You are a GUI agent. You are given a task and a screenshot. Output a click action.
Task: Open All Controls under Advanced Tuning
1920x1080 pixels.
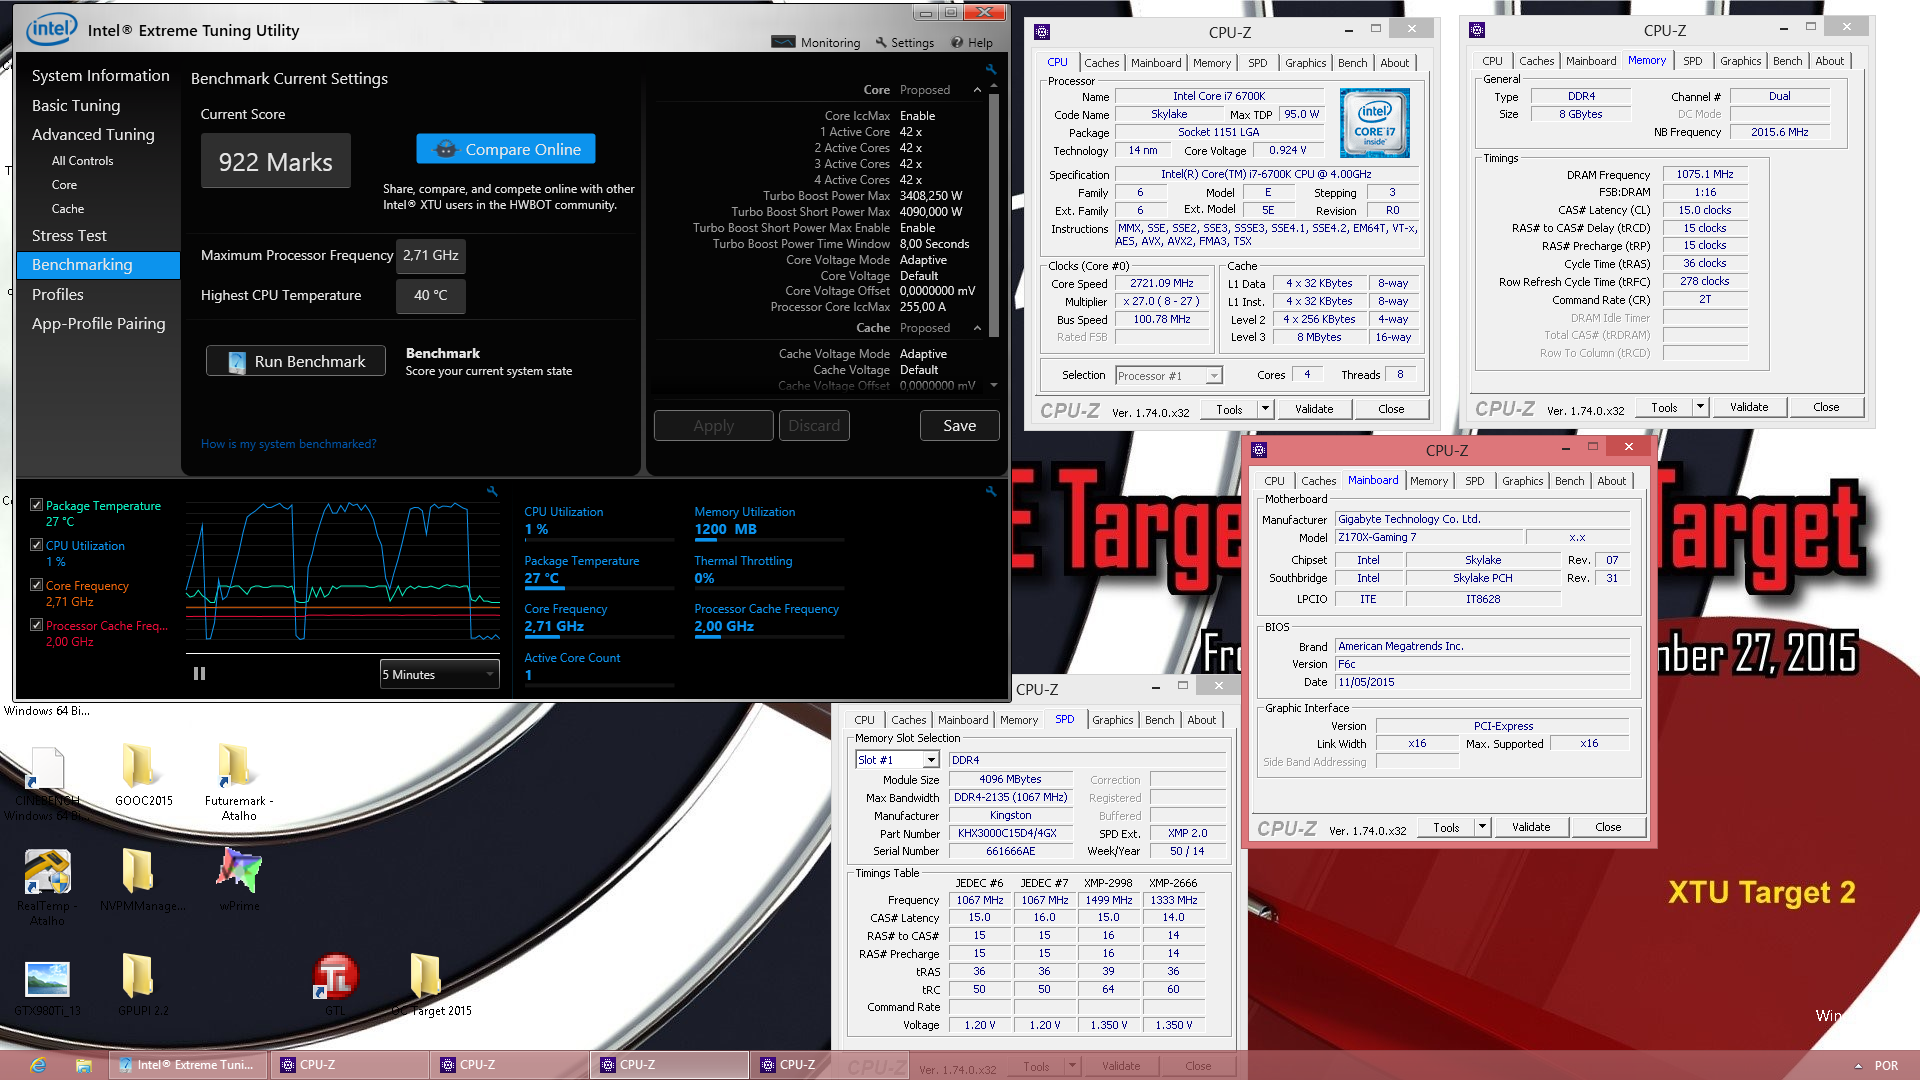pyautogui.click(x=82, y=160)
